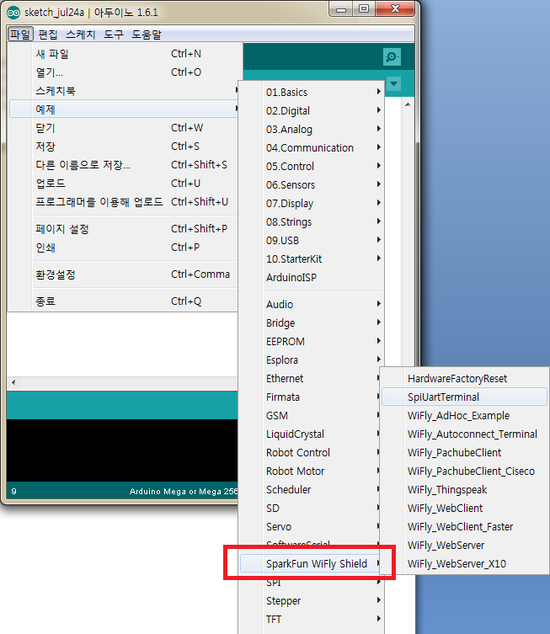Click the Arduino logo in title bar
The width and height of the screenshot is (550, 634).
click(x=13, y=13)
